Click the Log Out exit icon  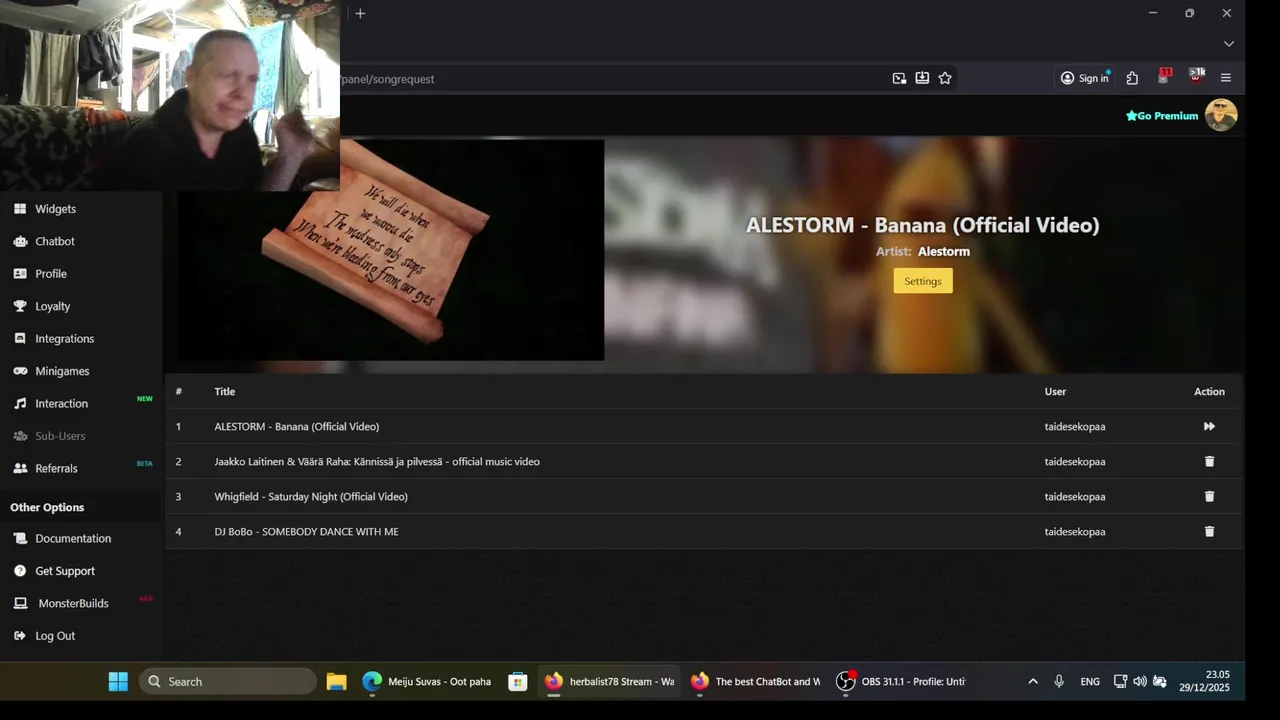click(x=20, y=636)
